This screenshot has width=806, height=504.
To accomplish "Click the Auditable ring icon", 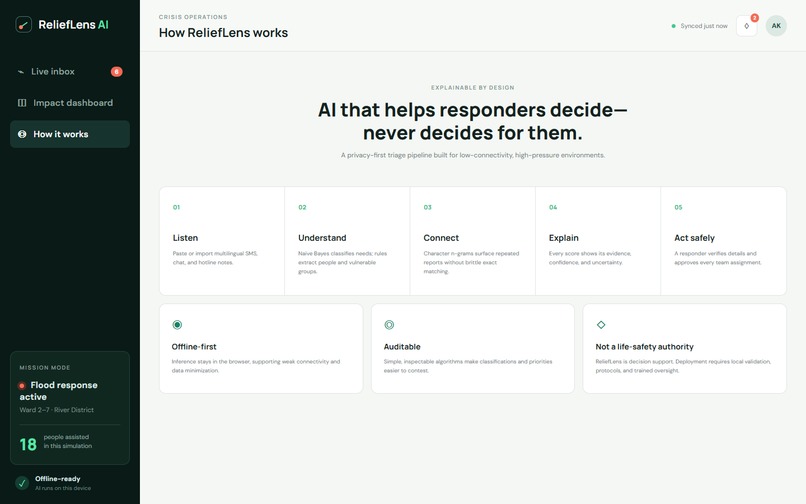I will [x=389, y=325].
